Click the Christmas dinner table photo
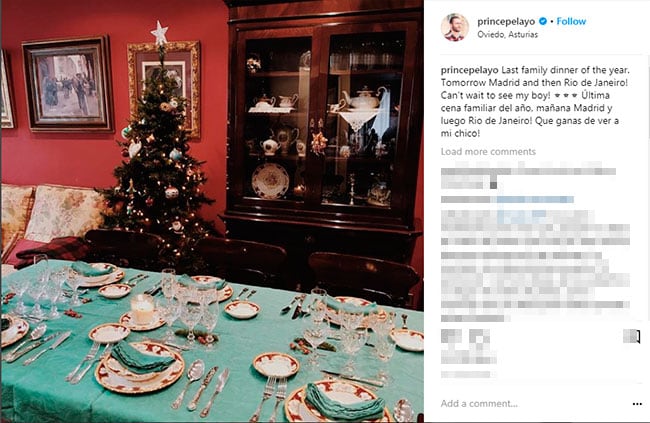The image size is (650, 423). pyautogui.click(x=212, y=212)
